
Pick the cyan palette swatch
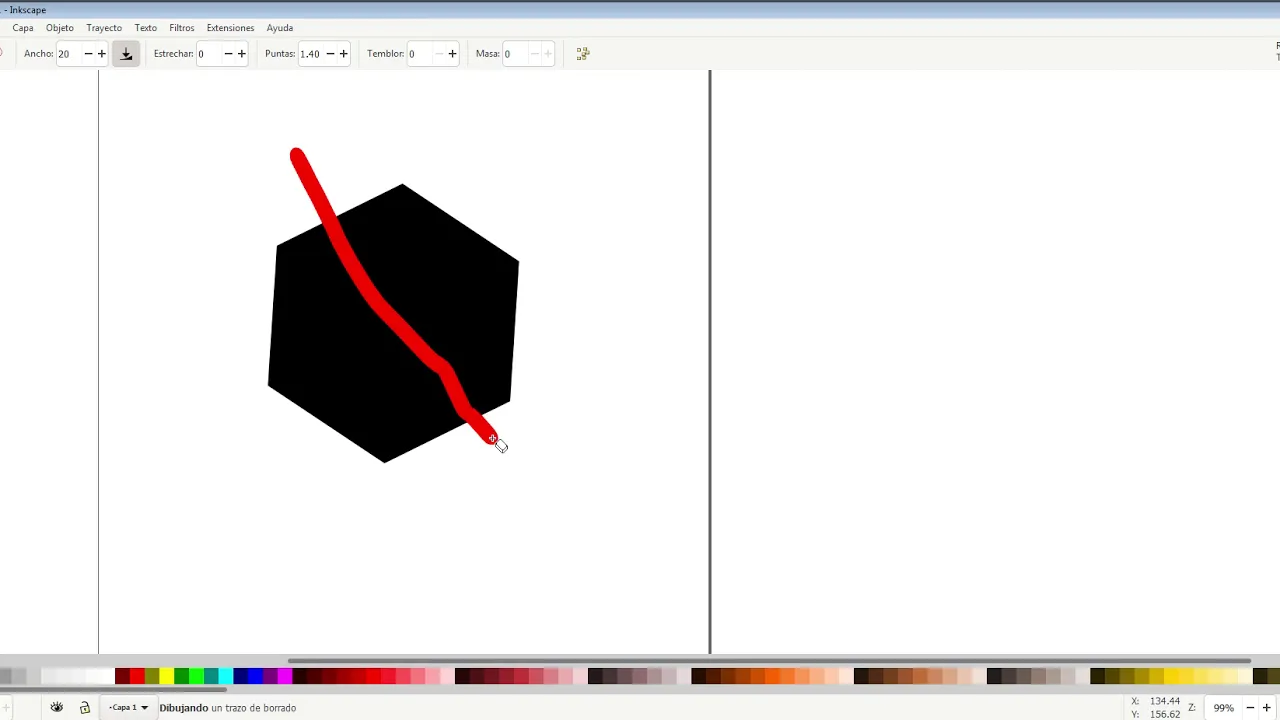pyautogui.click(x=226, y=676)
